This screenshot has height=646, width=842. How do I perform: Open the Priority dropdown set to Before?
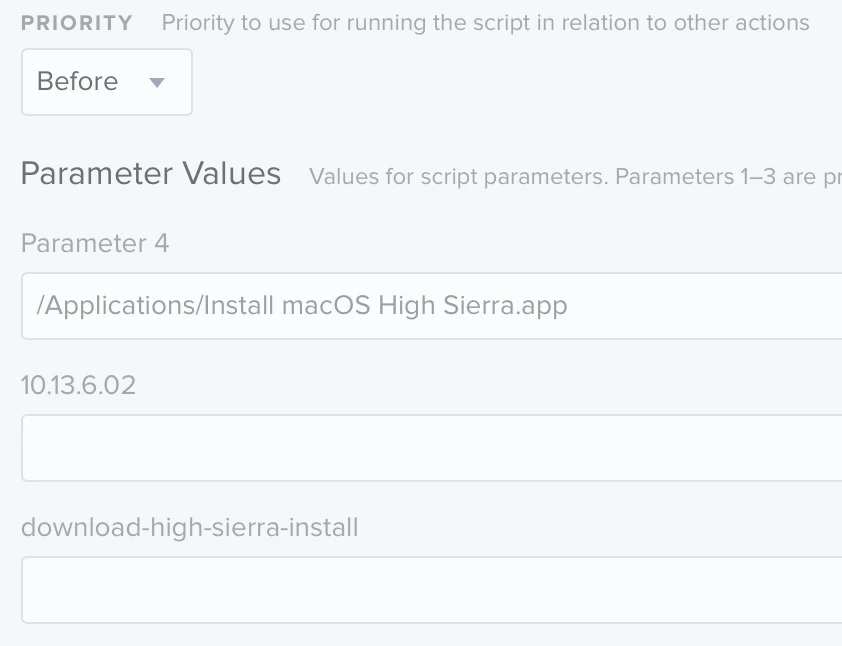point(106,82)
